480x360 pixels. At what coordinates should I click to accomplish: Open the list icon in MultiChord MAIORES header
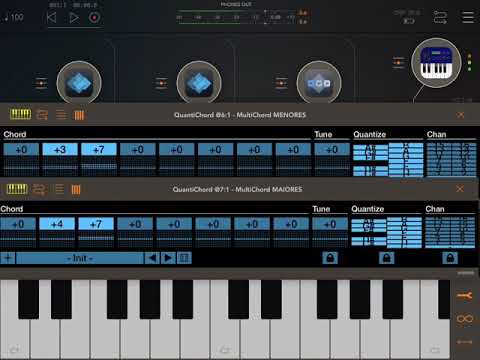click(x=59, y=189)
